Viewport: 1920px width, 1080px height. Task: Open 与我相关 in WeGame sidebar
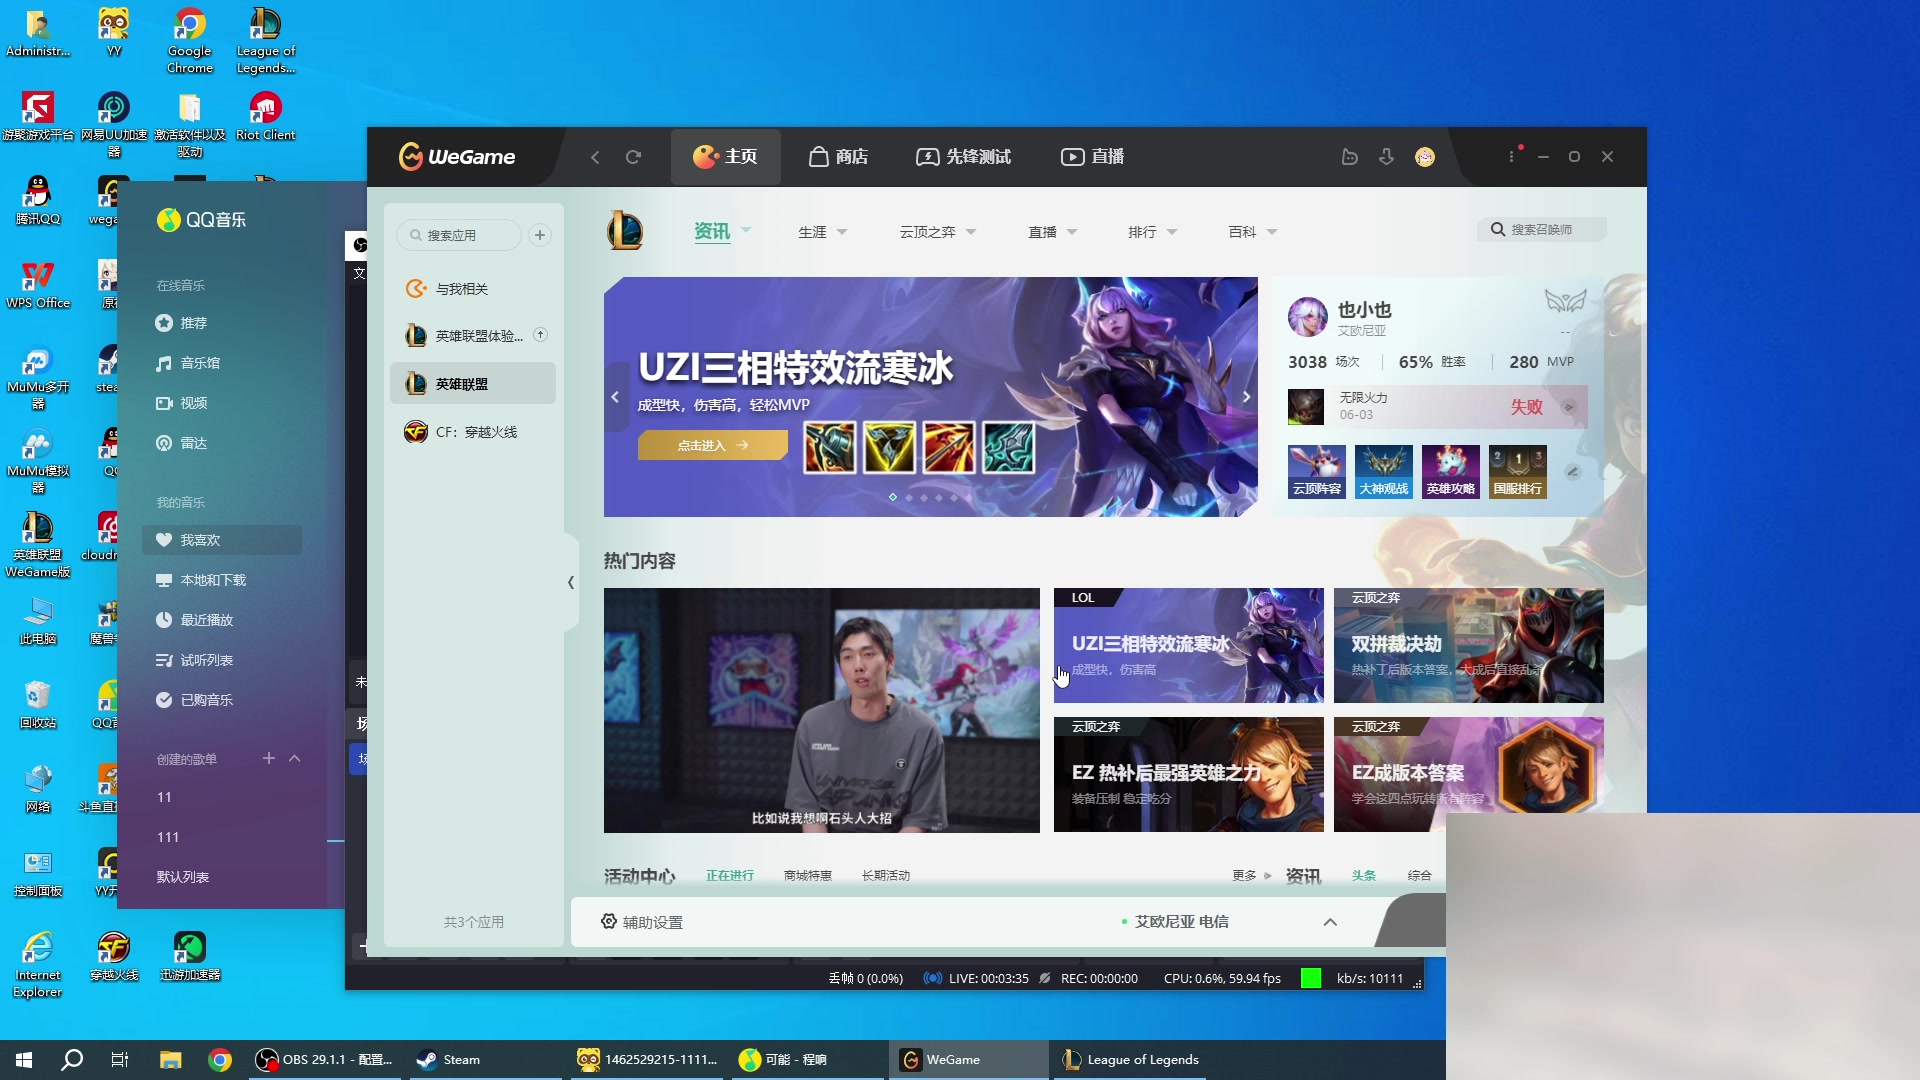[473, 289]
